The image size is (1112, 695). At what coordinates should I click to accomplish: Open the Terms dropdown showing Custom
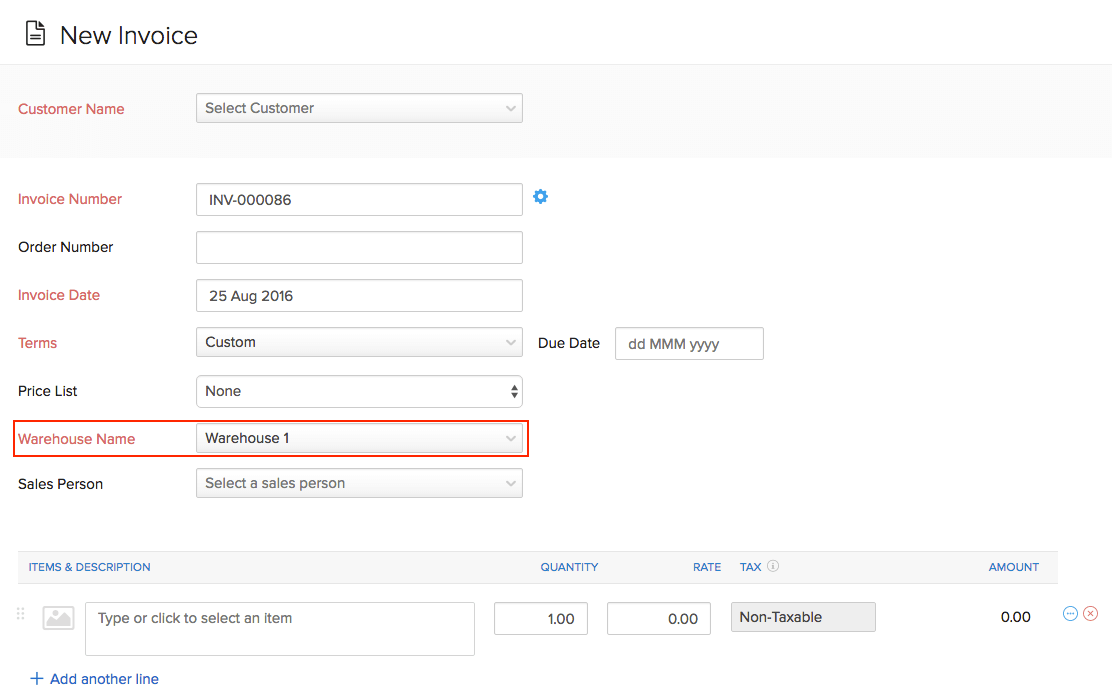pos(360,342)
